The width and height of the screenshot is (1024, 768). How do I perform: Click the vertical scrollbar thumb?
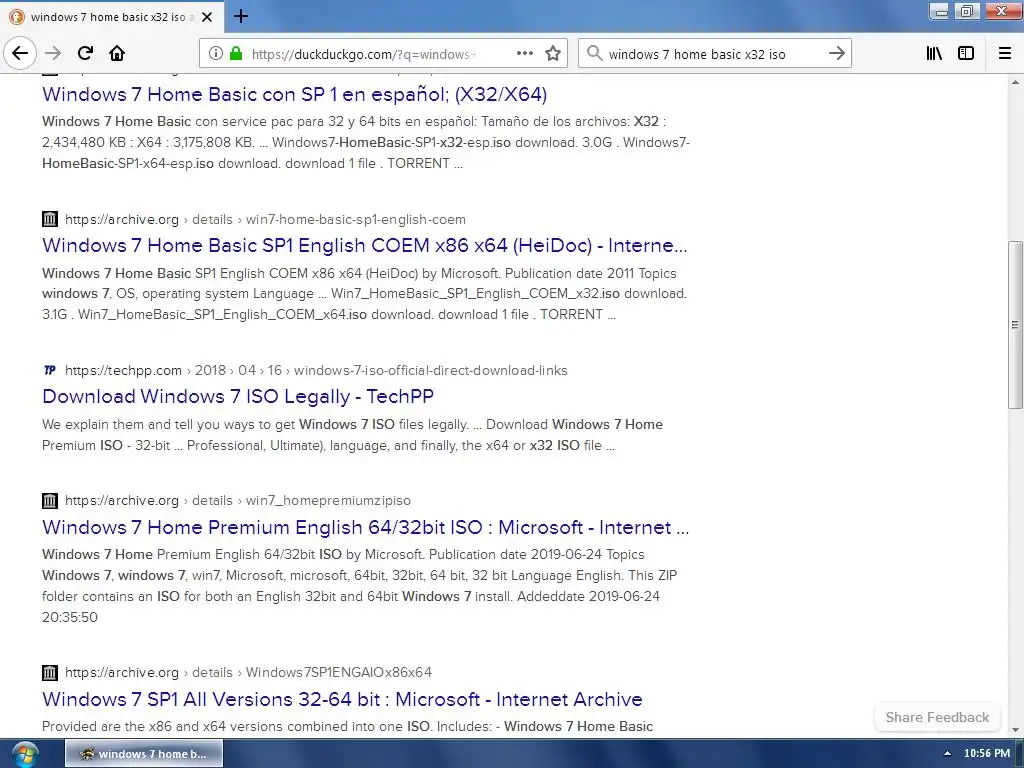point(1015,325)
